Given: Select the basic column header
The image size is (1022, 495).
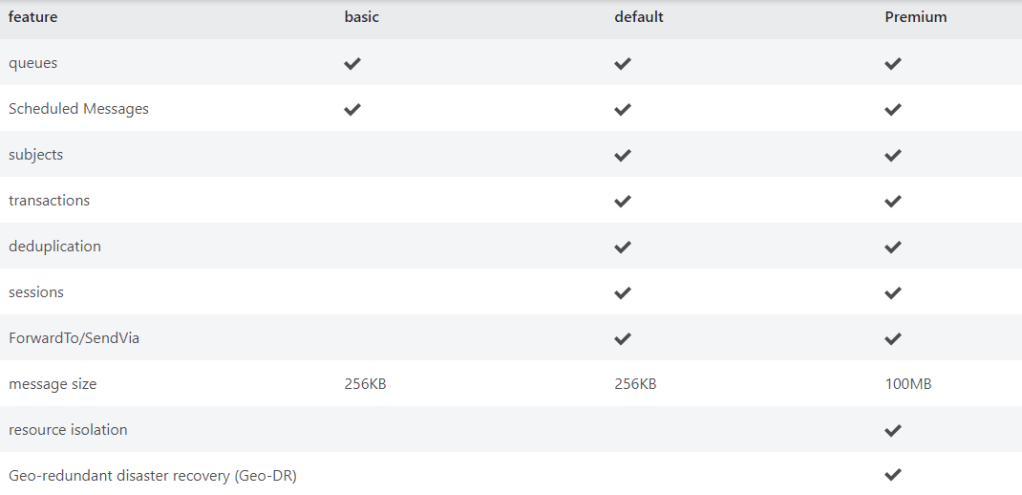Looking at the screenshot, I should point(362,17).
